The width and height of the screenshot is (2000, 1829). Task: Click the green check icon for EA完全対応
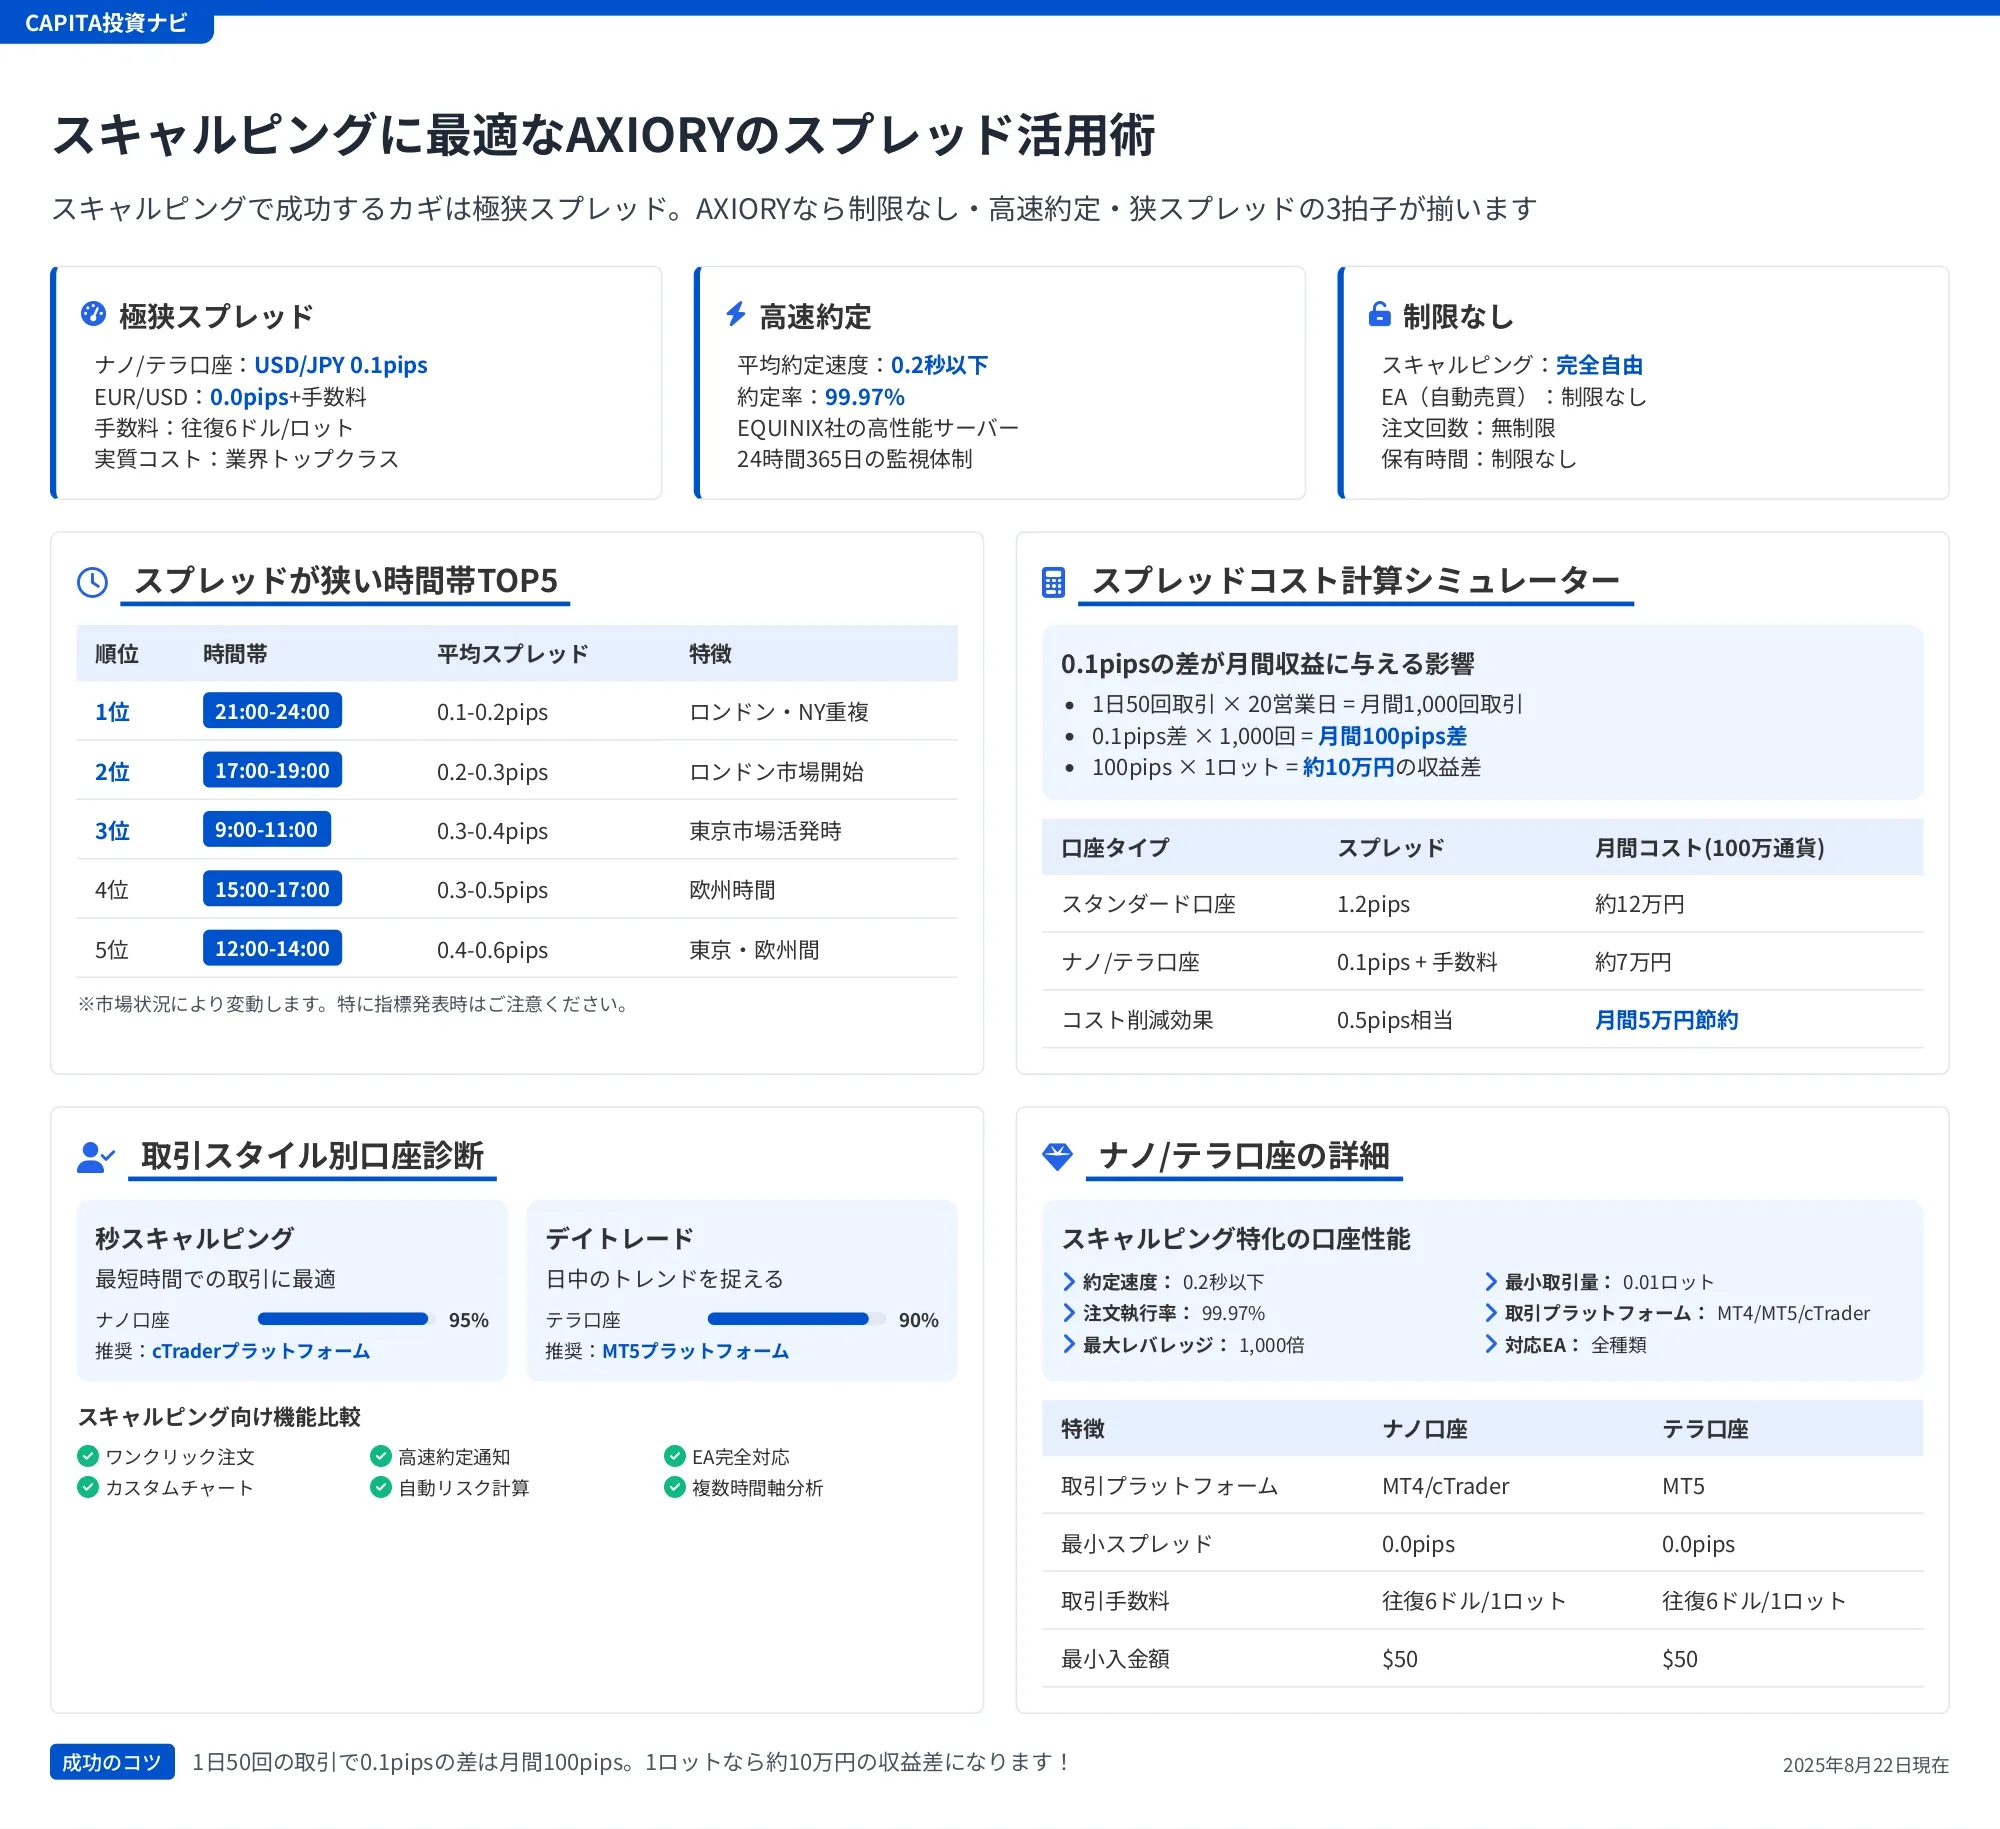675,1456
